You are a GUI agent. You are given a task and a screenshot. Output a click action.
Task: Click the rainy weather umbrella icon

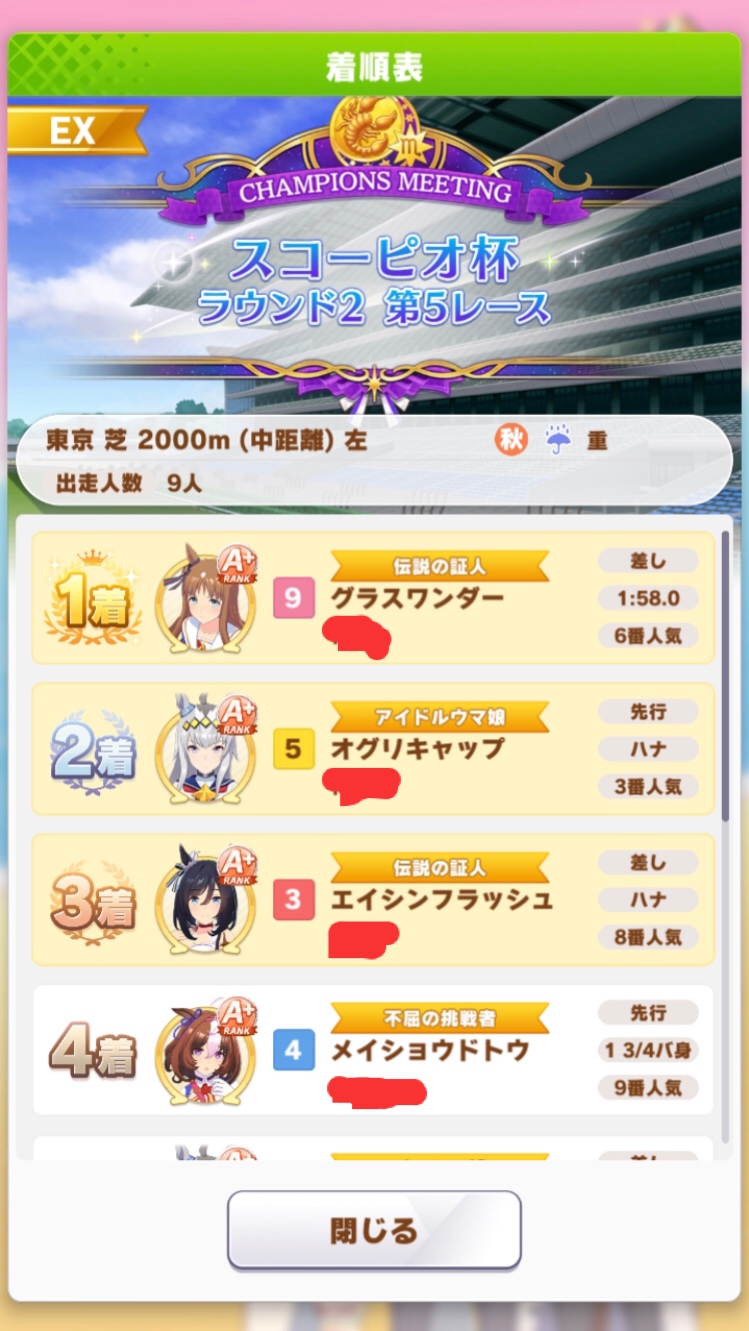pos(558,440)
